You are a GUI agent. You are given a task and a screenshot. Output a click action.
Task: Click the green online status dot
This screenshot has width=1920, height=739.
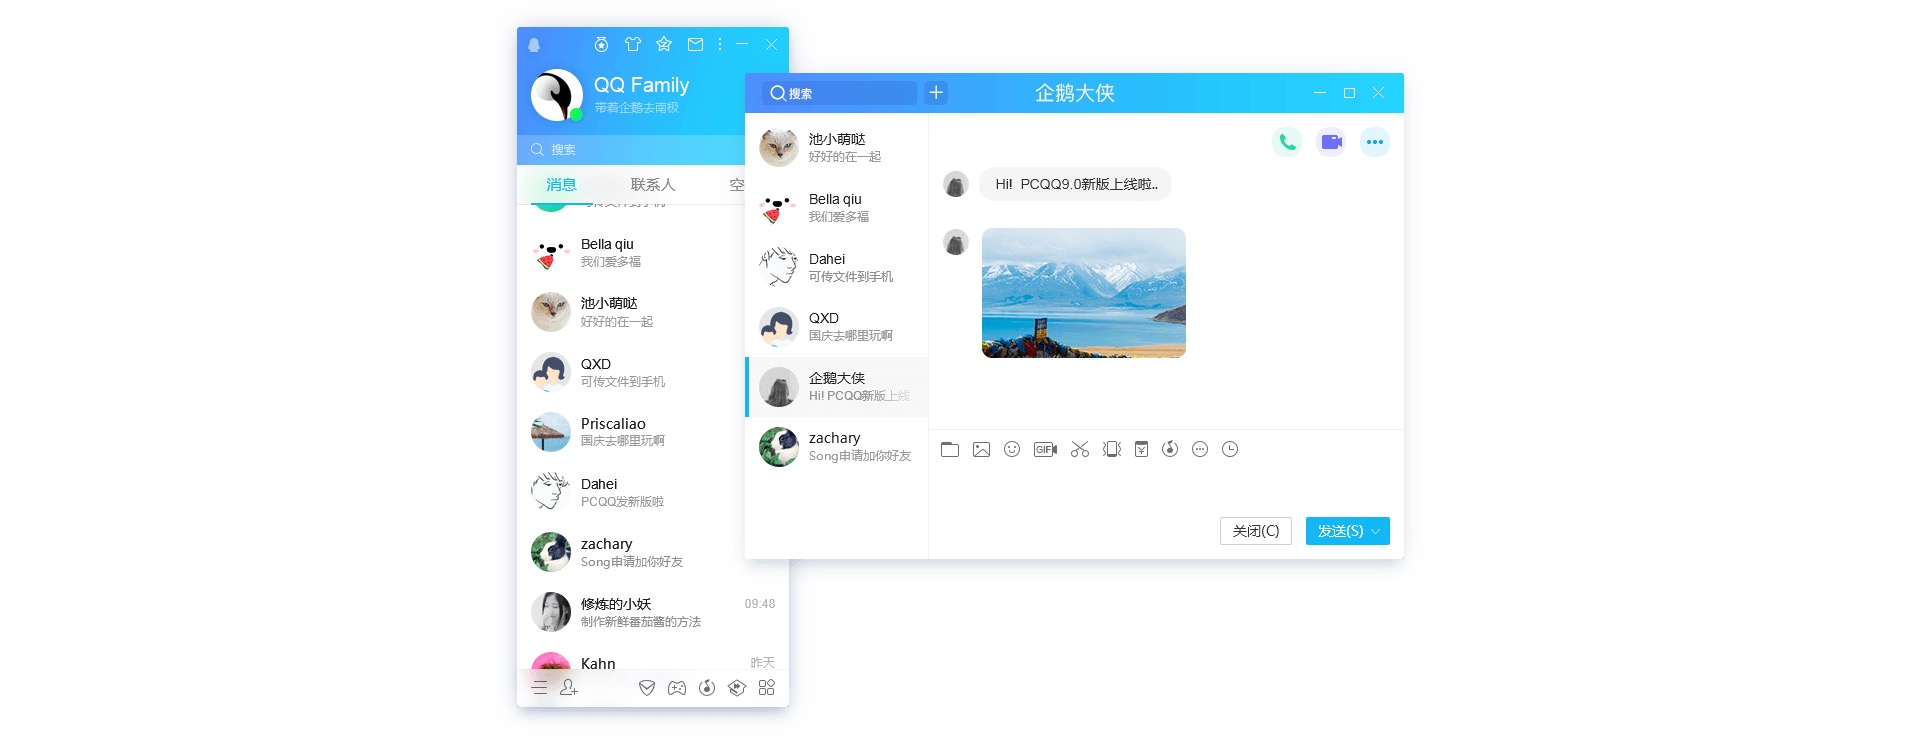[576, 114]
